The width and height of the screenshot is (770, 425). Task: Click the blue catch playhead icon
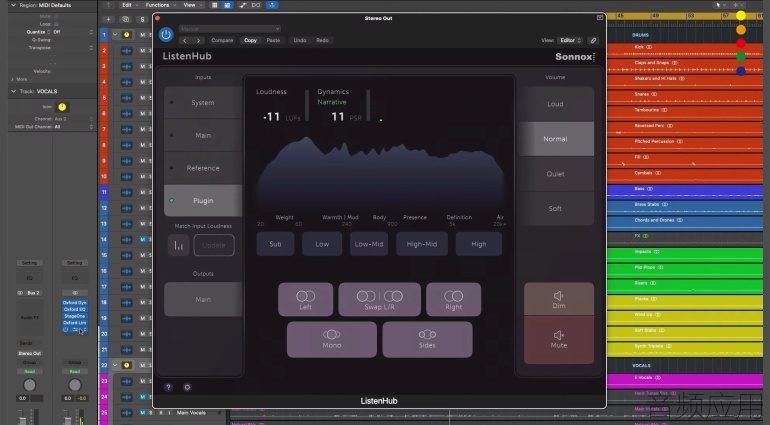(272, 5)
